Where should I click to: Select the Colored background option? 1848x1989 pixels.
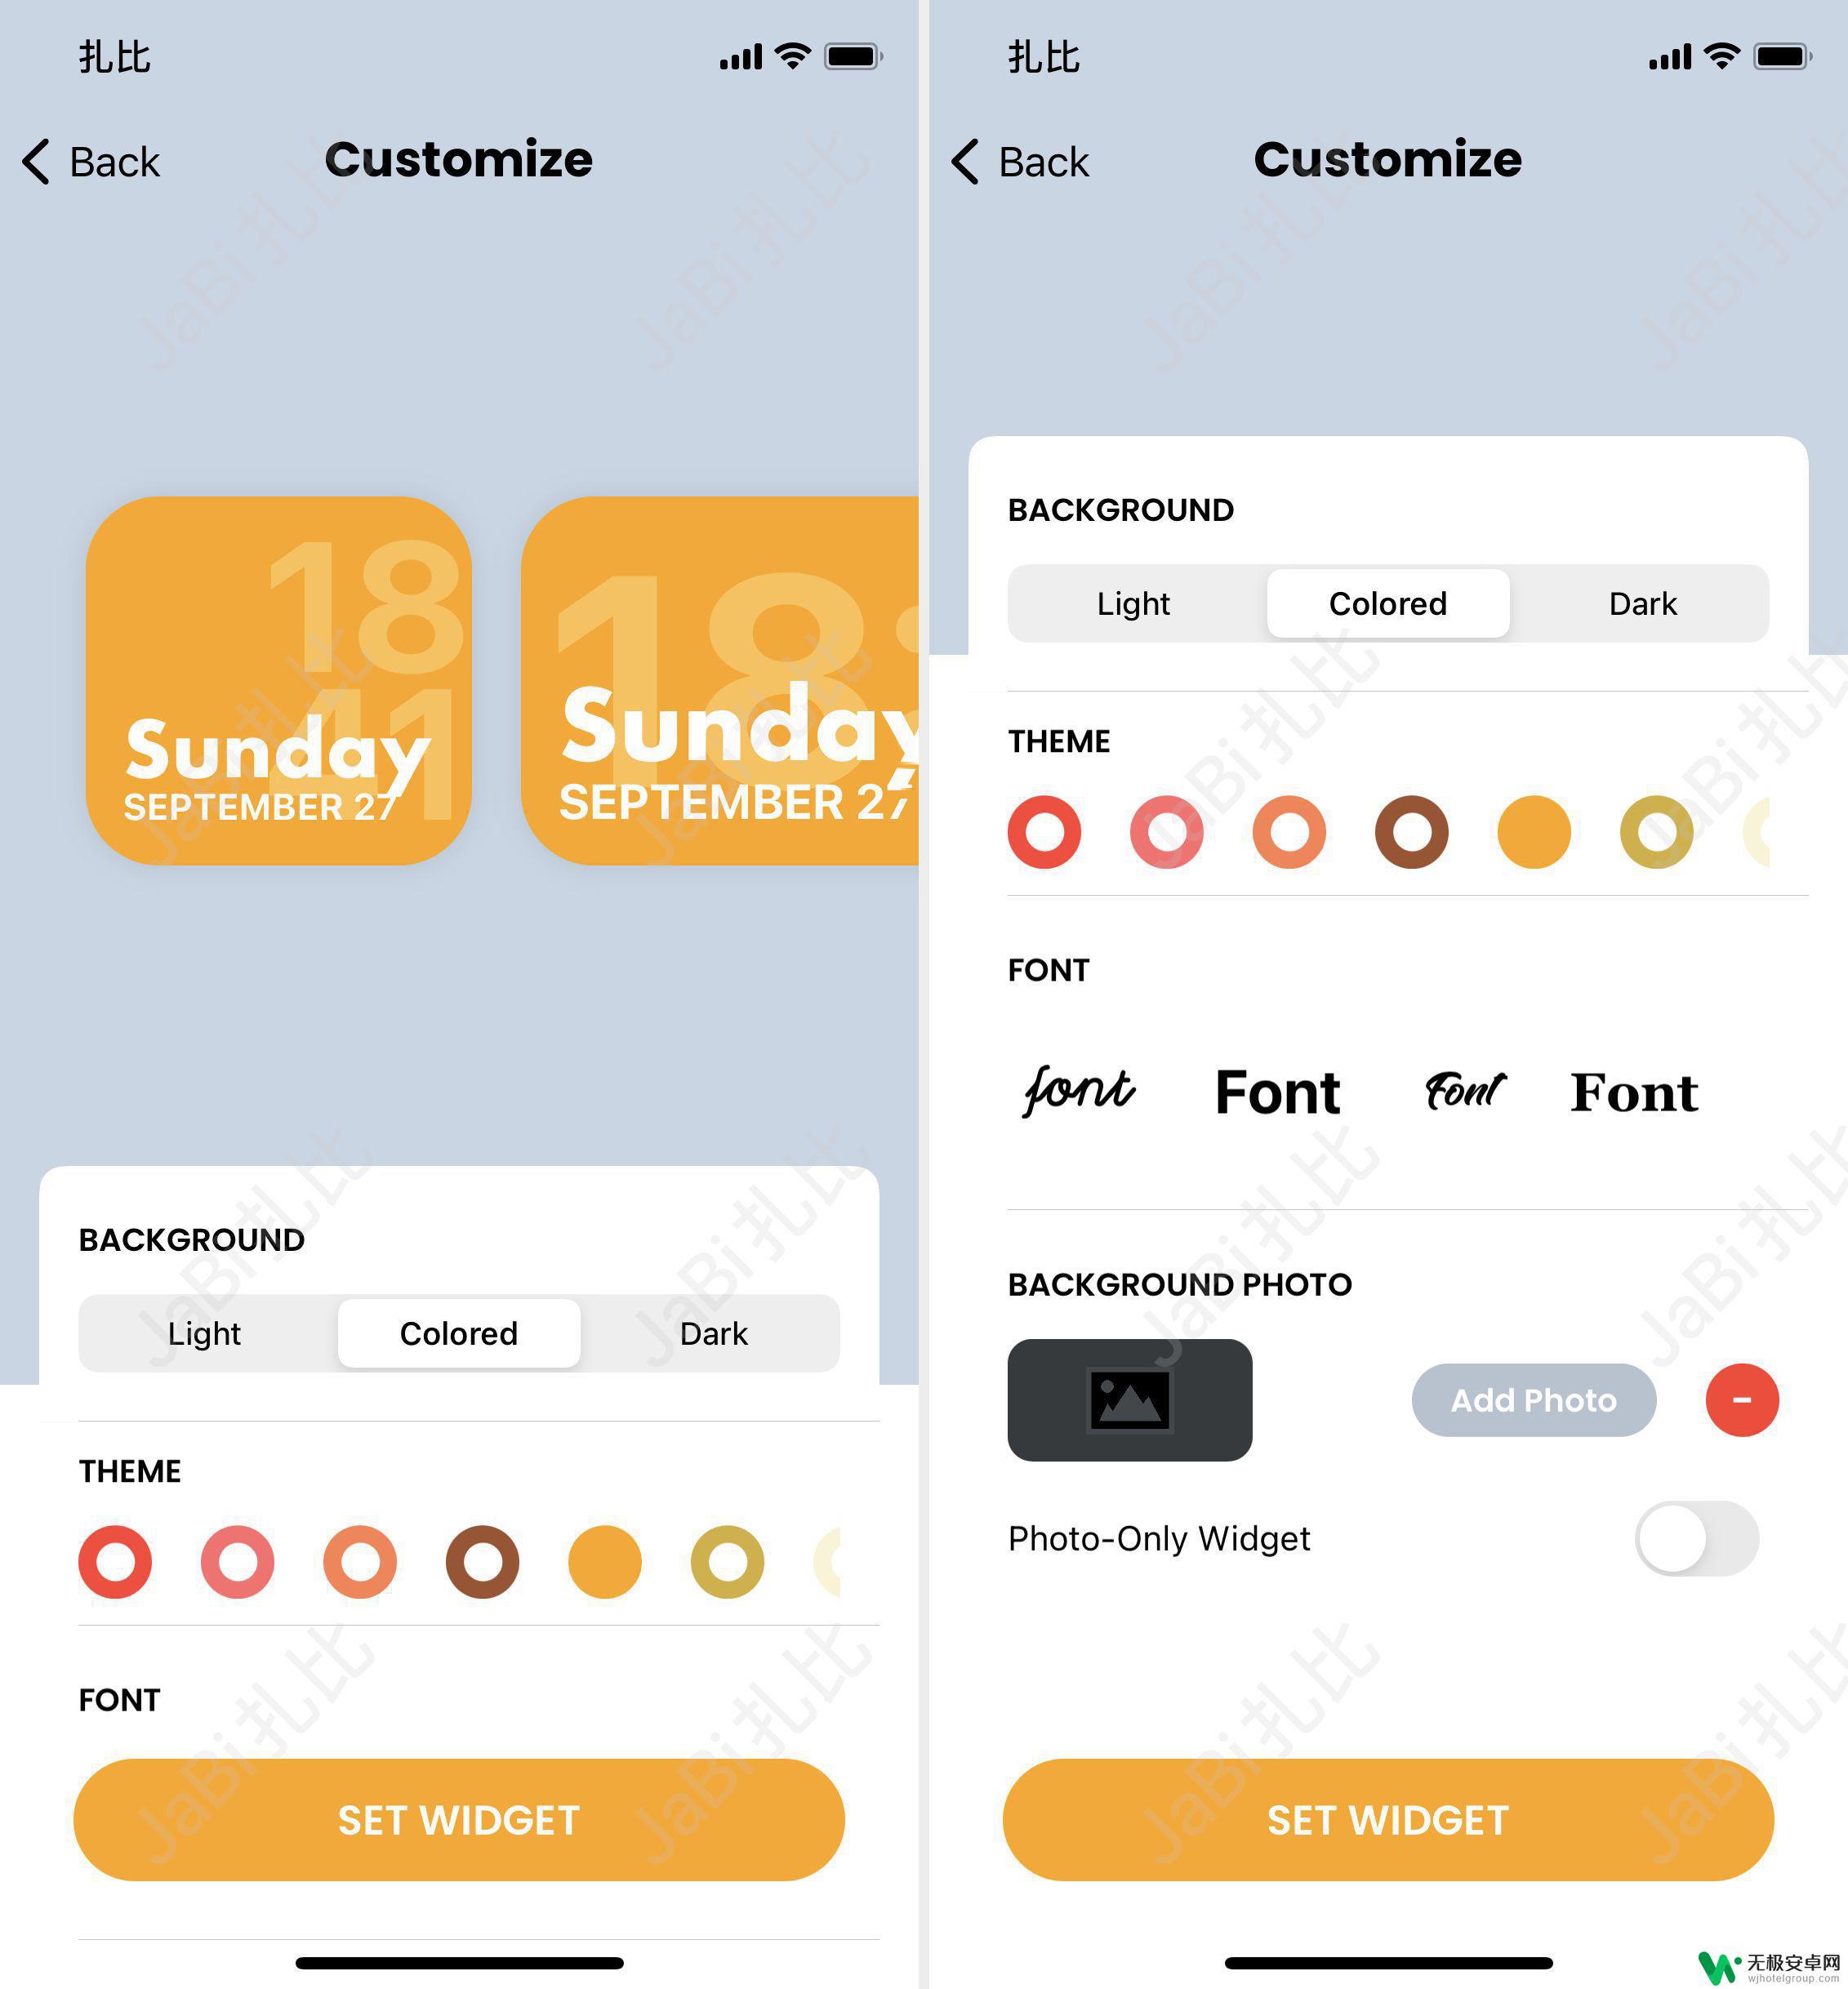tap(461, 1334)
